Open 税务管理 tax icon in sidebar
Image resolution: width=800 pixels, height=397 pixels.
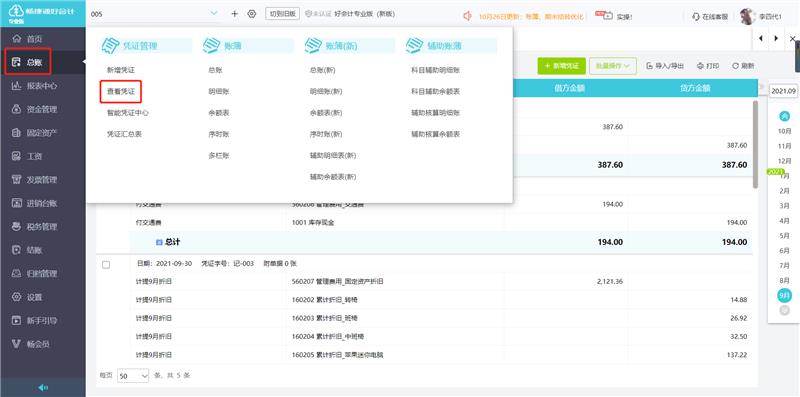[16, 227]
